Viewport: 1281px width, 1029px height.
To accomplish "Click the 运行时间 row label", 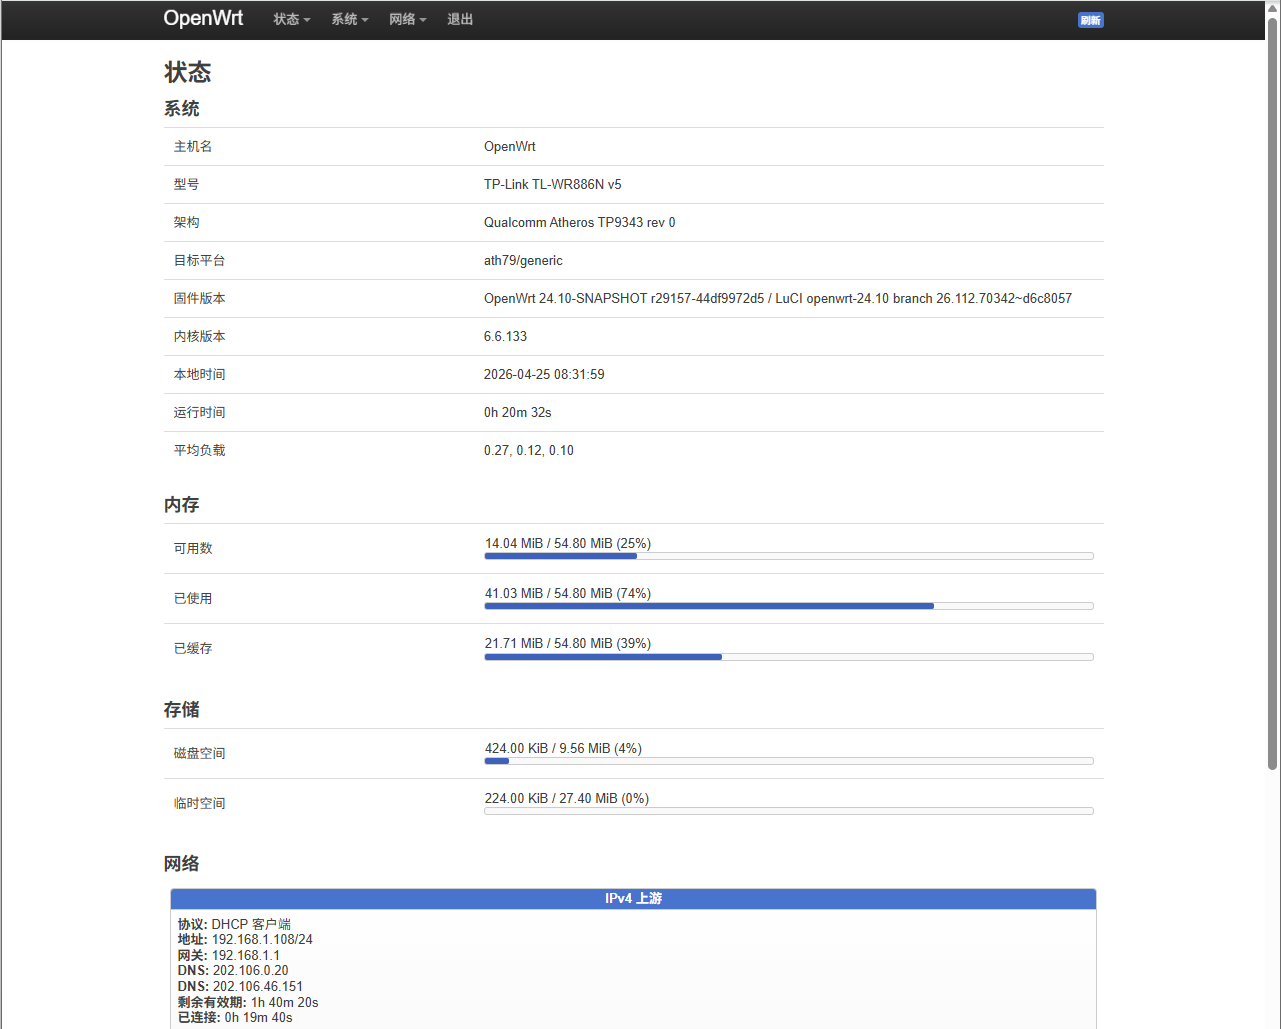I will click(x=199, y=412).
